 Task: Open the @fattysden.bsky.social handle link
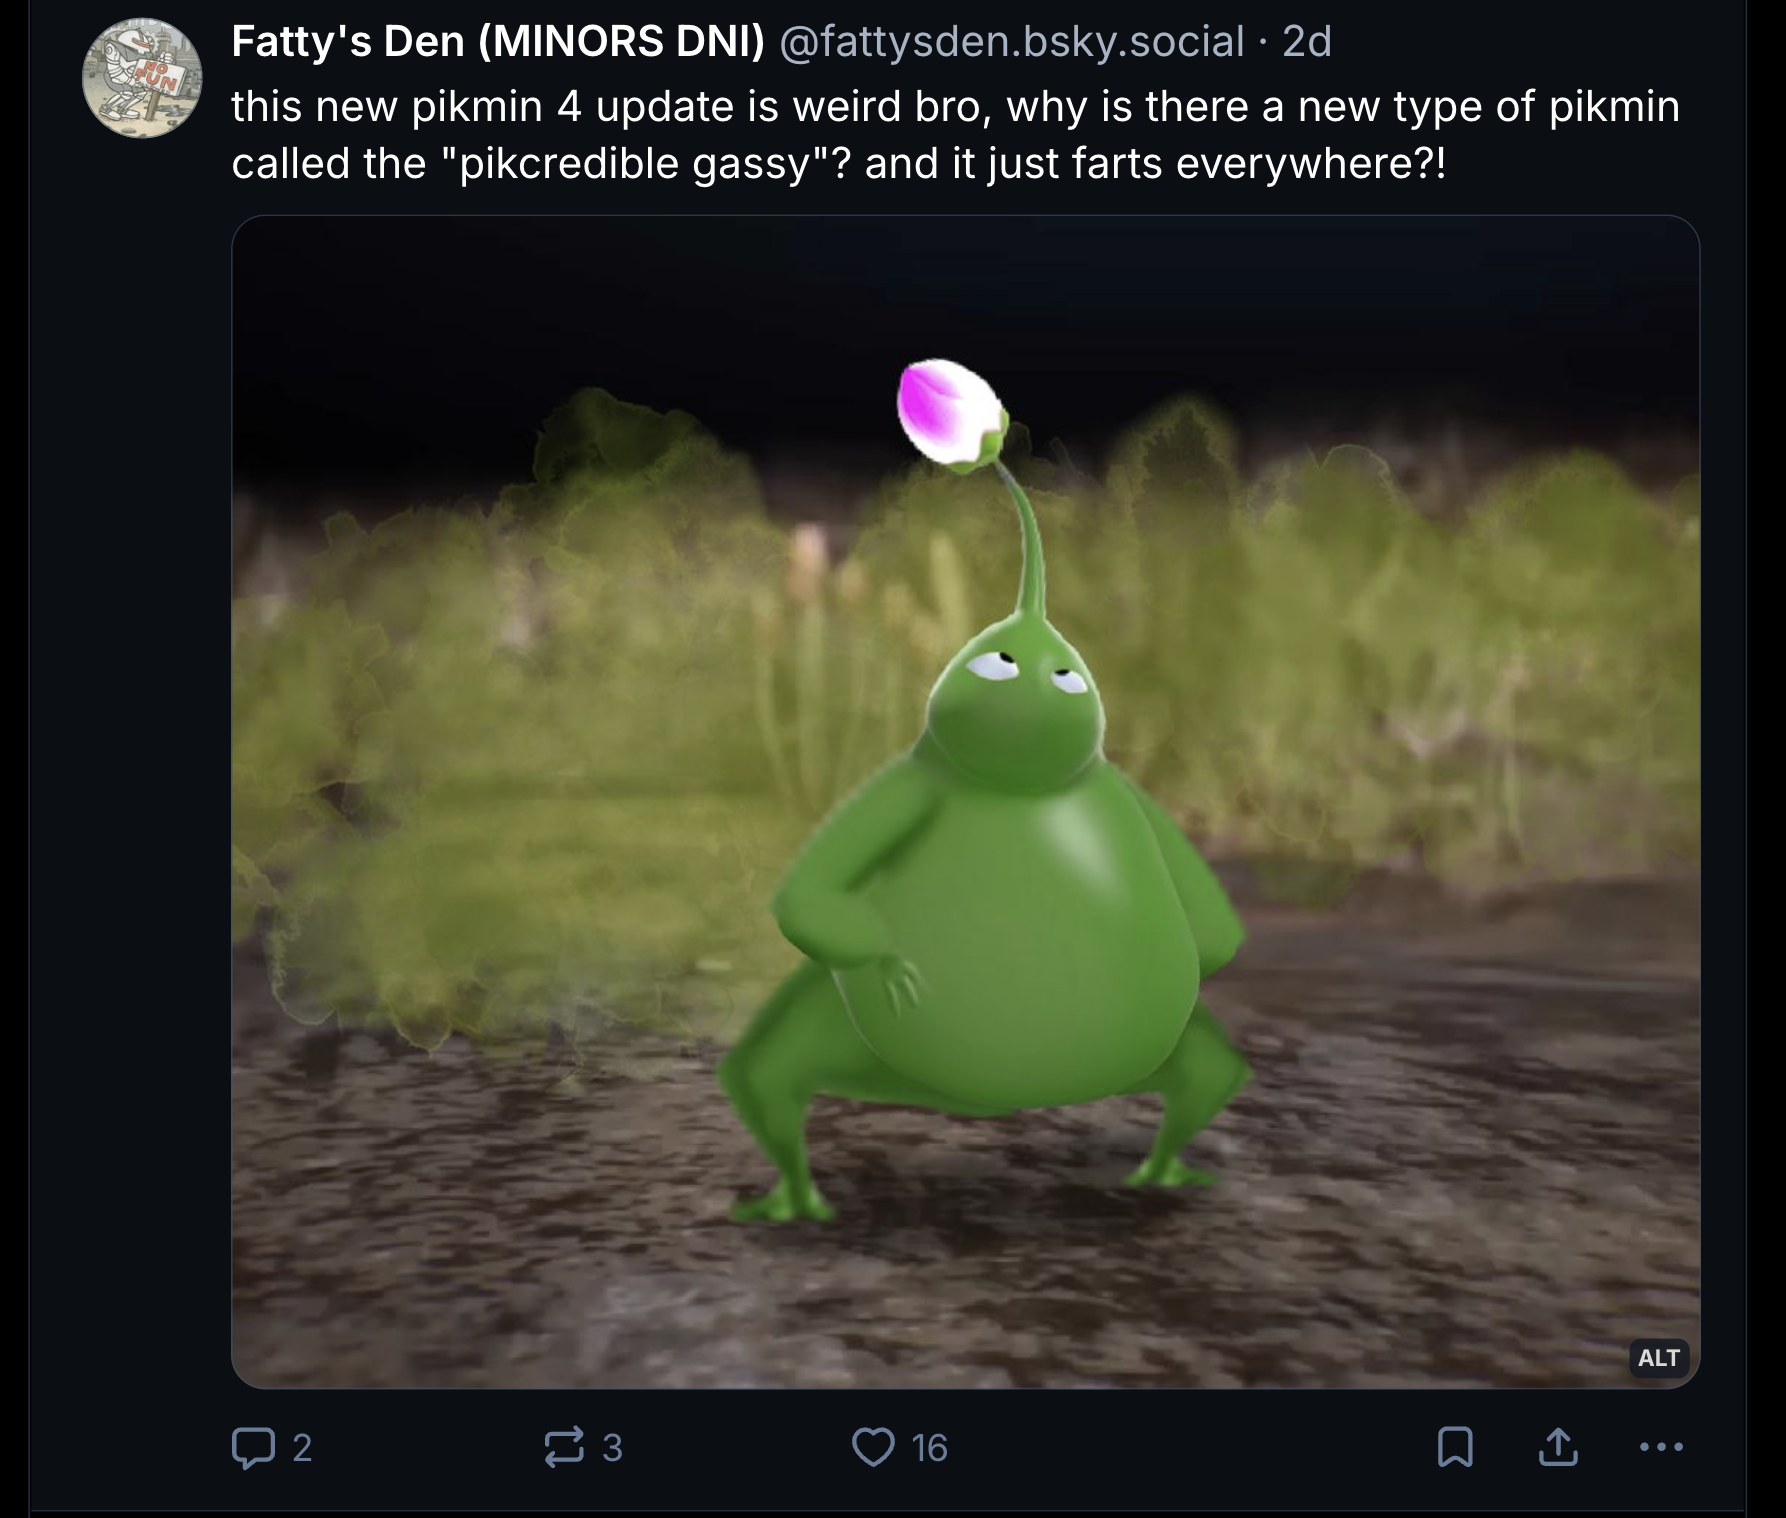[1011, 42]
